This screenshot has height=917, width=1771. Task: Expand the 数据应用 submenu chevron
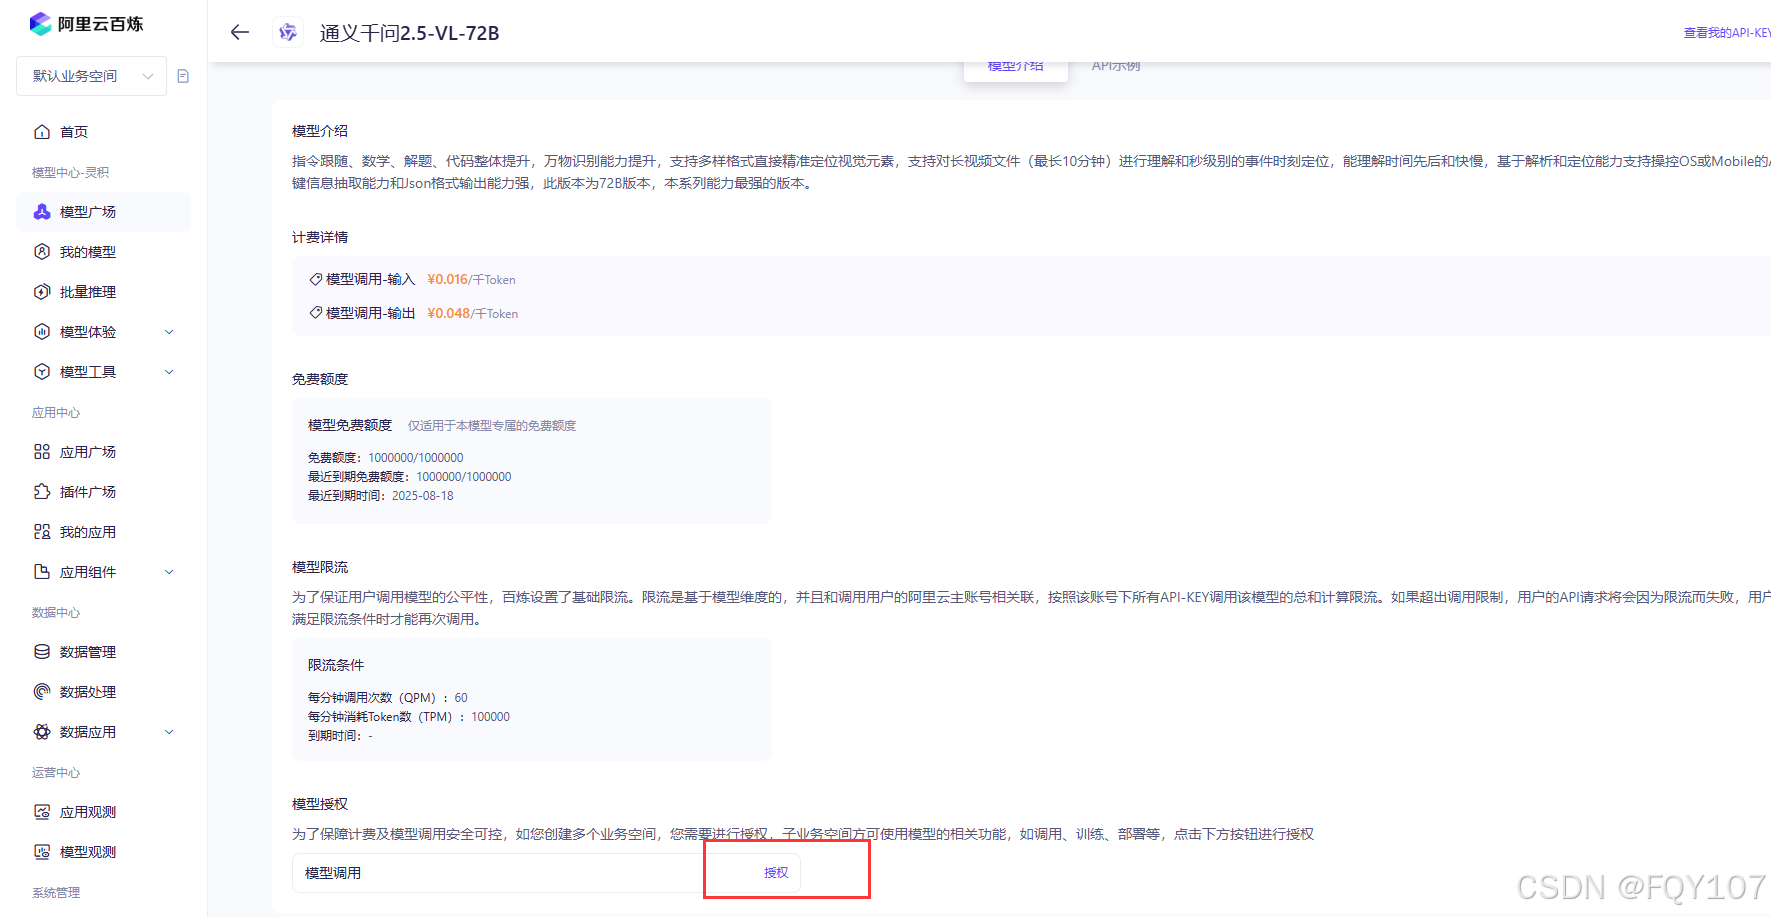coord(169,732)
